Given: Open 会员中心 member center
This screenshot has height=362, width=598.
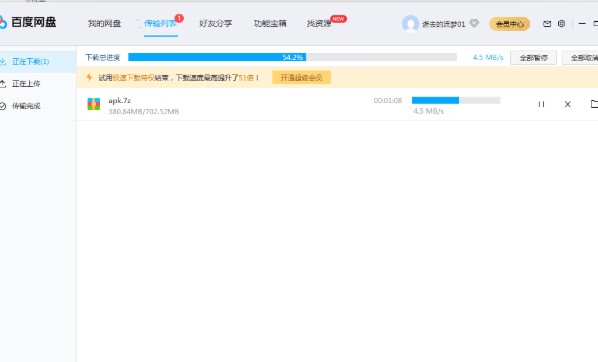Looking at the screenshot, I should 510,24.
